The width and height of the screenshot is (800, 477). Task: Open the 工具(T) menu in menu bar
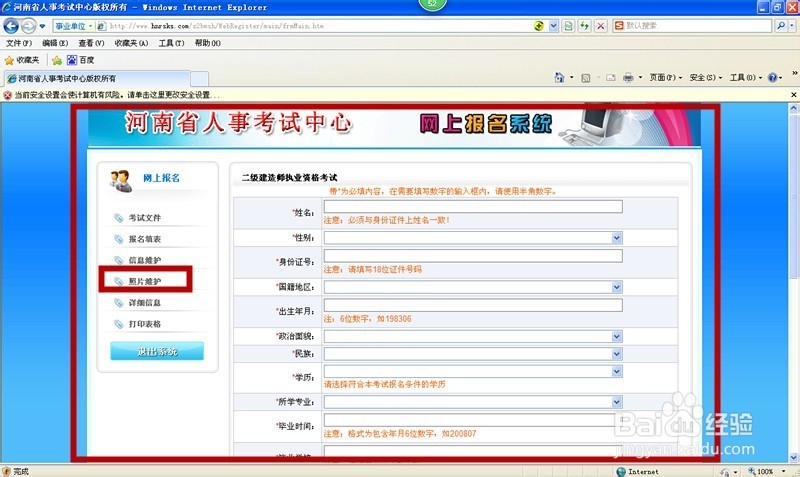point(171,43)
